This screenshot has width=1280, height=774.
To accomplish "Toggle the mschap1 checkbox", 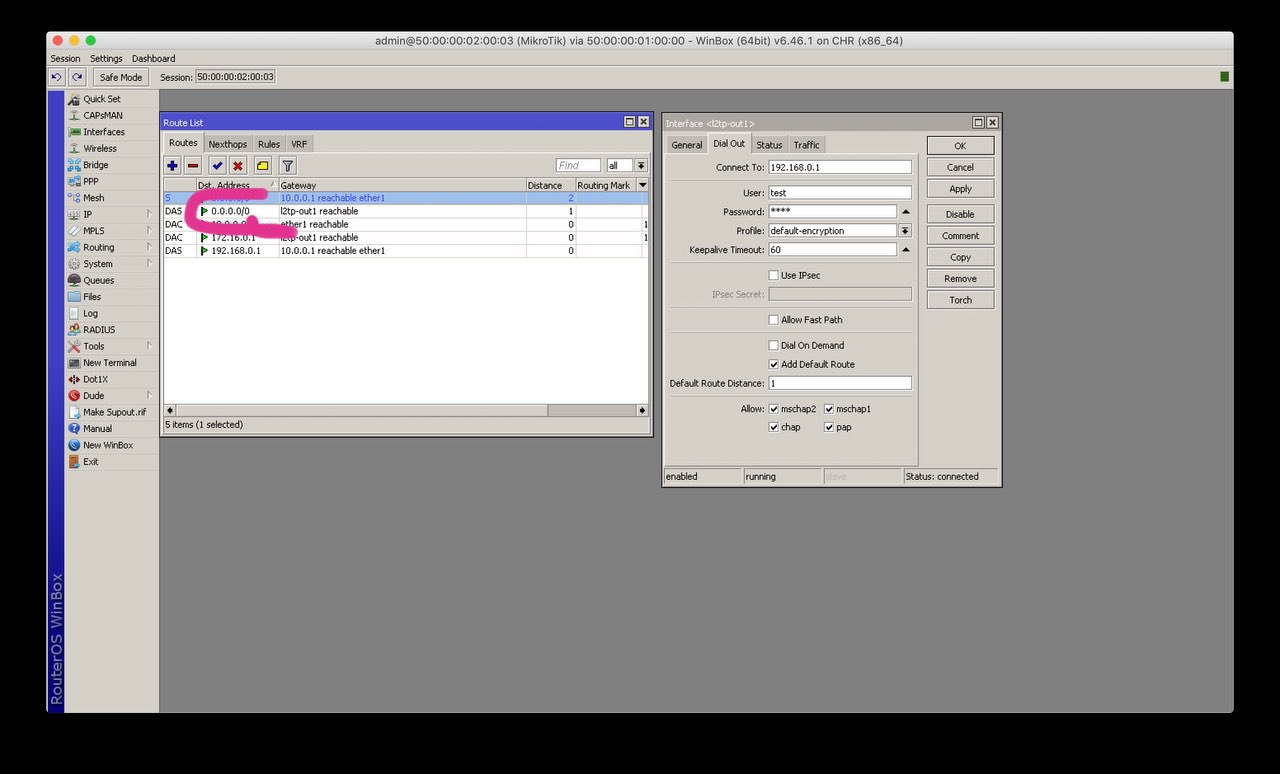I will pyautogui.click(x=829, y=409).
